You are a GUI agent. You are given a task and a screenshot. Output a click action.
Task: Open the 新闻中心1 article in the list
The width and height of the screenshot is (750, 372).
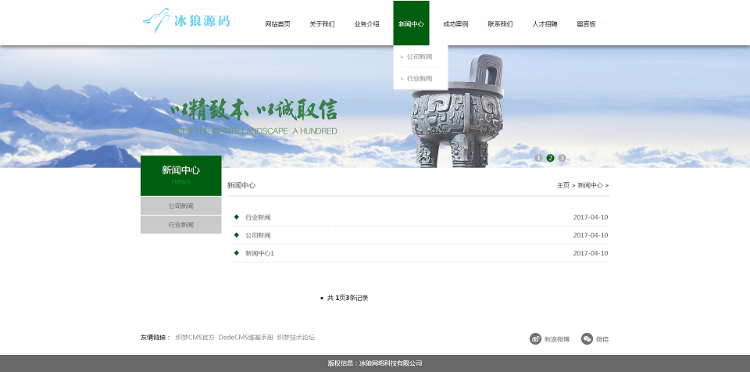click(260, 253)
